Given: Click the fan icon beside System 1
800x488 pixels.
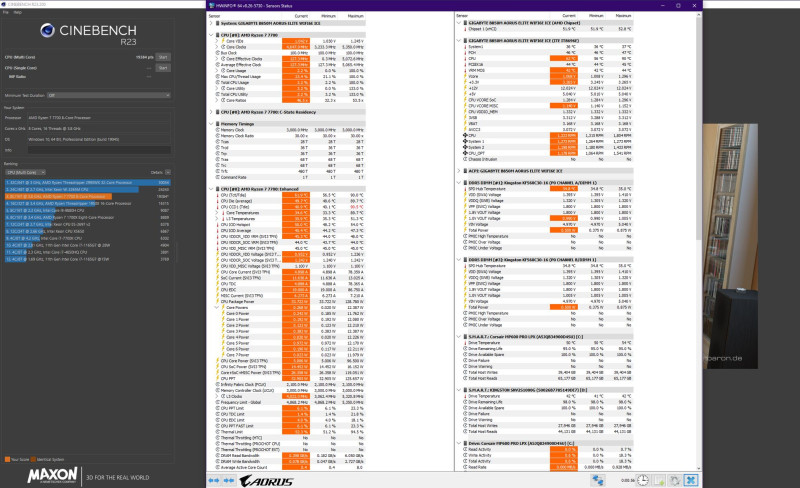Looking at the screenshot, I should coord(465,141).
